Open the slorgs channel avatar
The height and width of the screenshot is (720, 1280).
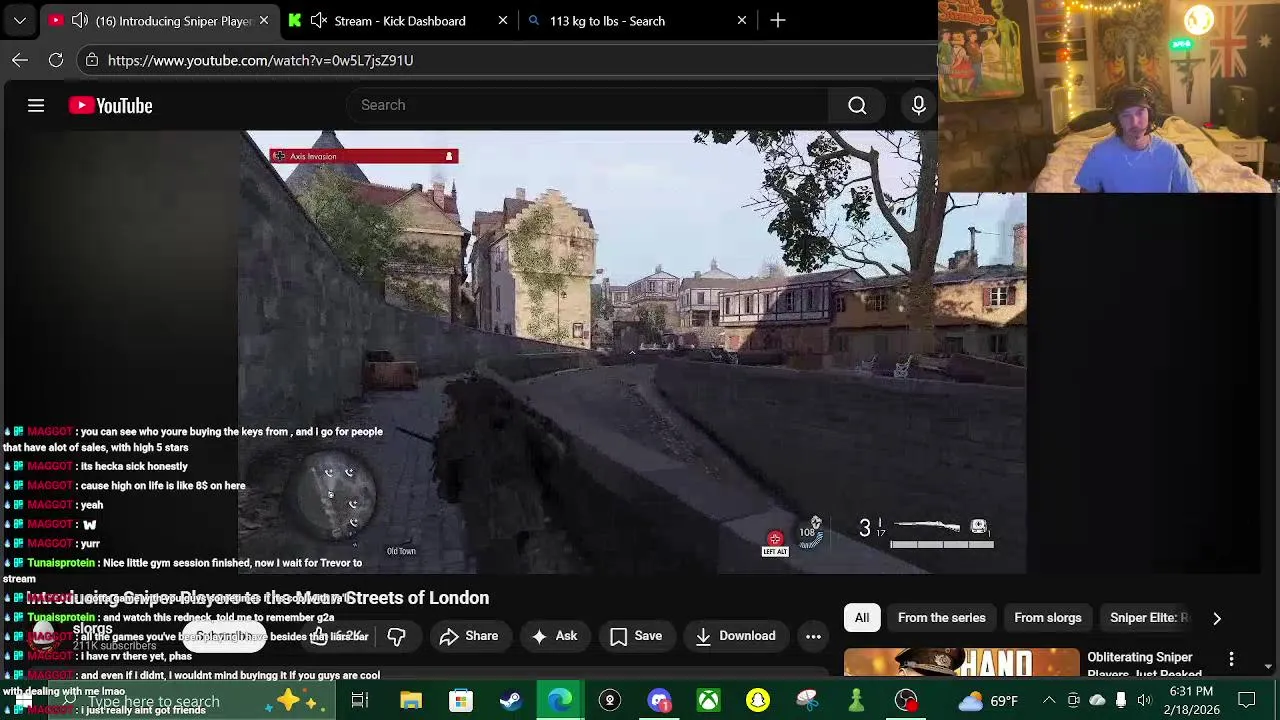pyautogui.click(x=44, y=636)
